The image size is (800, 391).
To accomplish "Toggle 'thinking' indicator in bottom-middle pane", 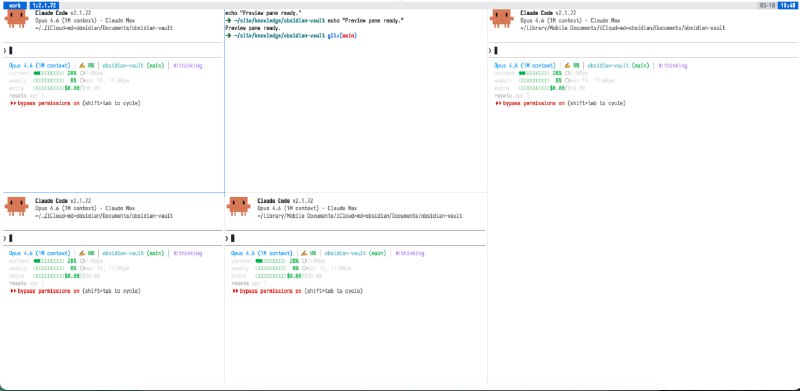I will (410, 253).
